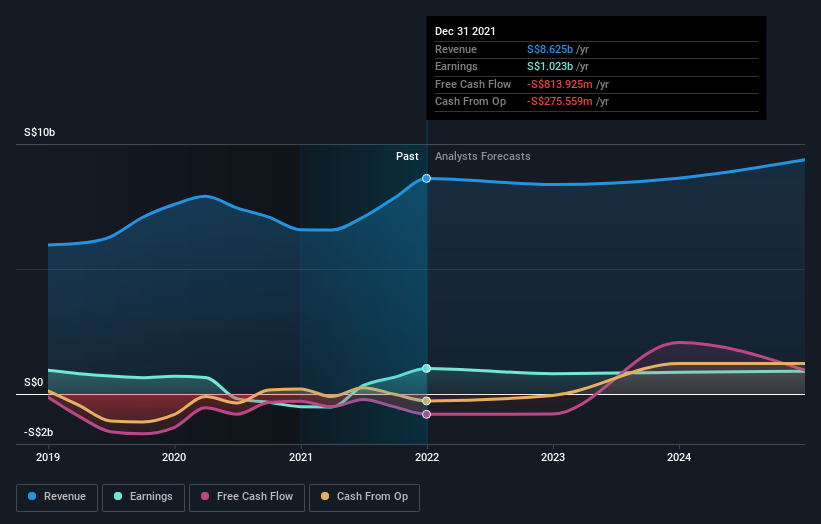This screenshot has width=821, height=524.
Task: Click the blue dot in Revenue legend
Action: [33, 496]
